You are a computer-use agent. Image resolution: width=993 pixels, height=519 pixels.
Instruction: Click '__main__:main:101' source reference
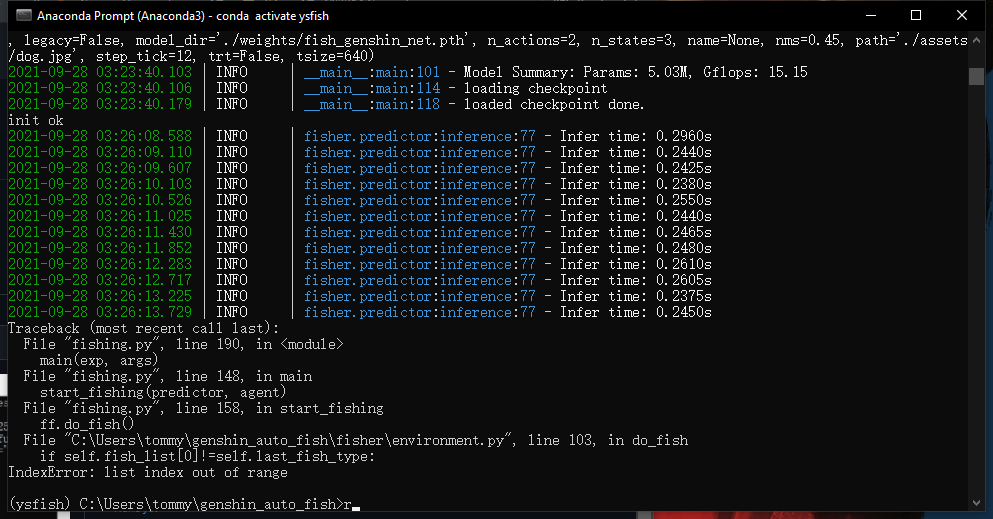pyautogui.click(x=372, y=72)
